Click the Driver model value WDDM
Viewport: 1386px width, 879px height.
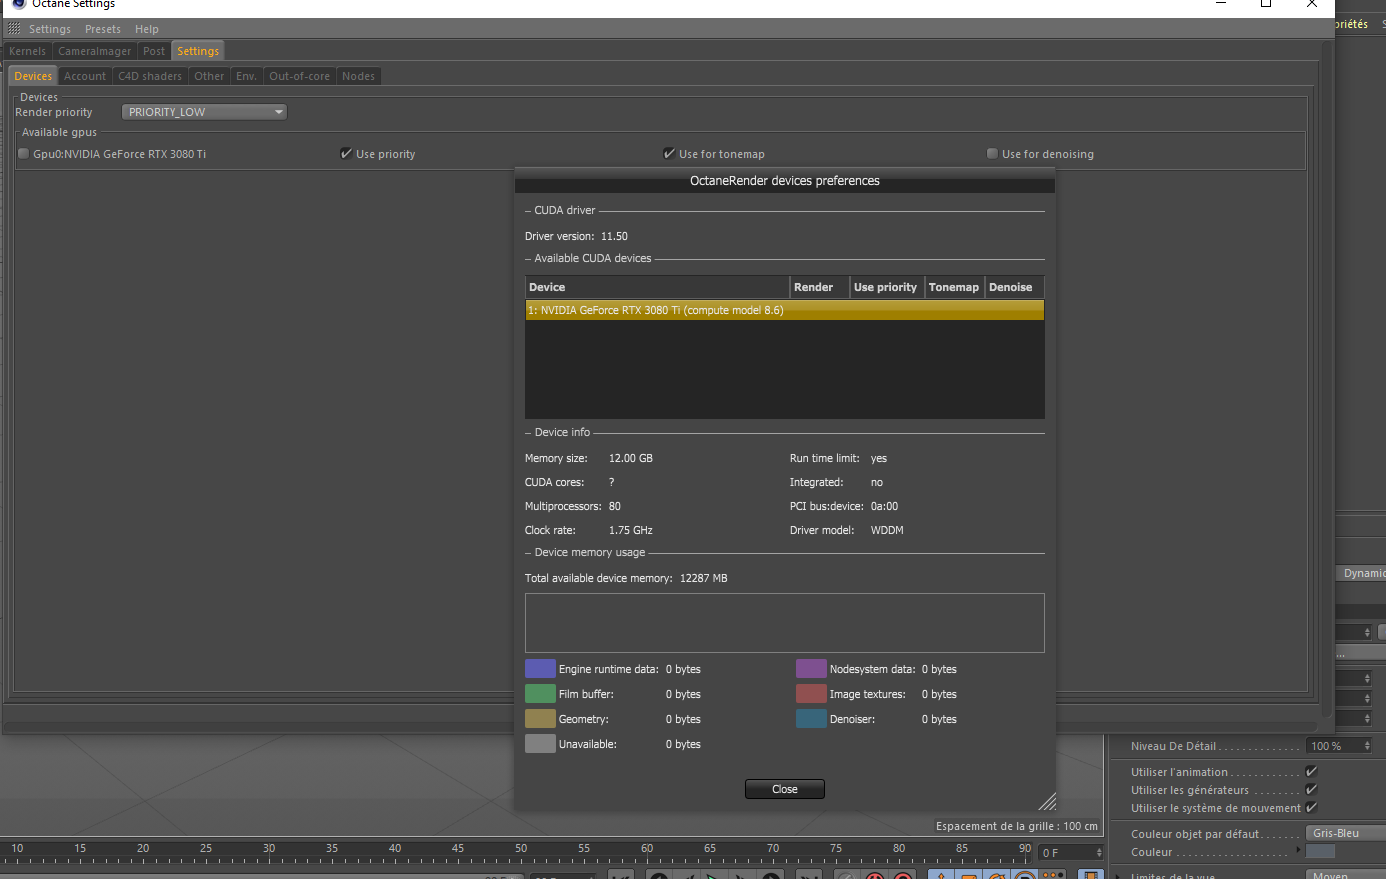click(887, 530)
